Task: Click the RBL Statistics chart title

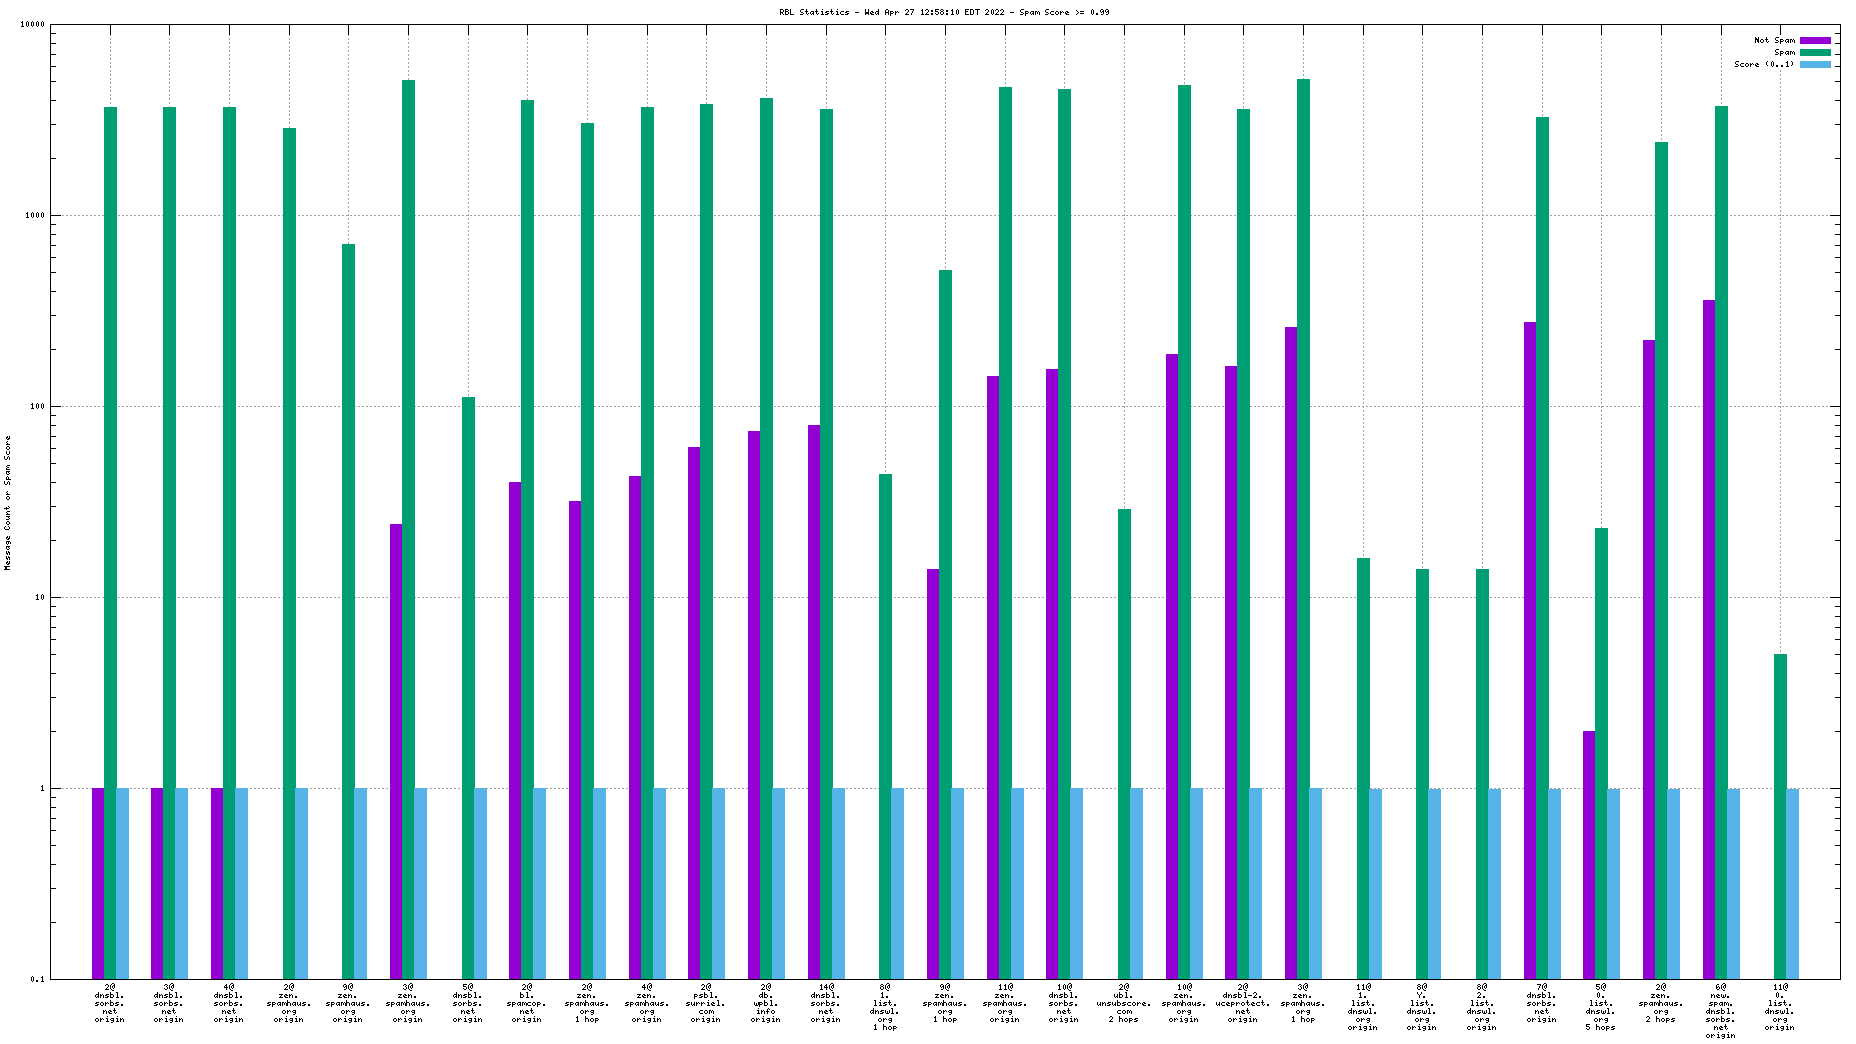Action: (x=944, y=12)
